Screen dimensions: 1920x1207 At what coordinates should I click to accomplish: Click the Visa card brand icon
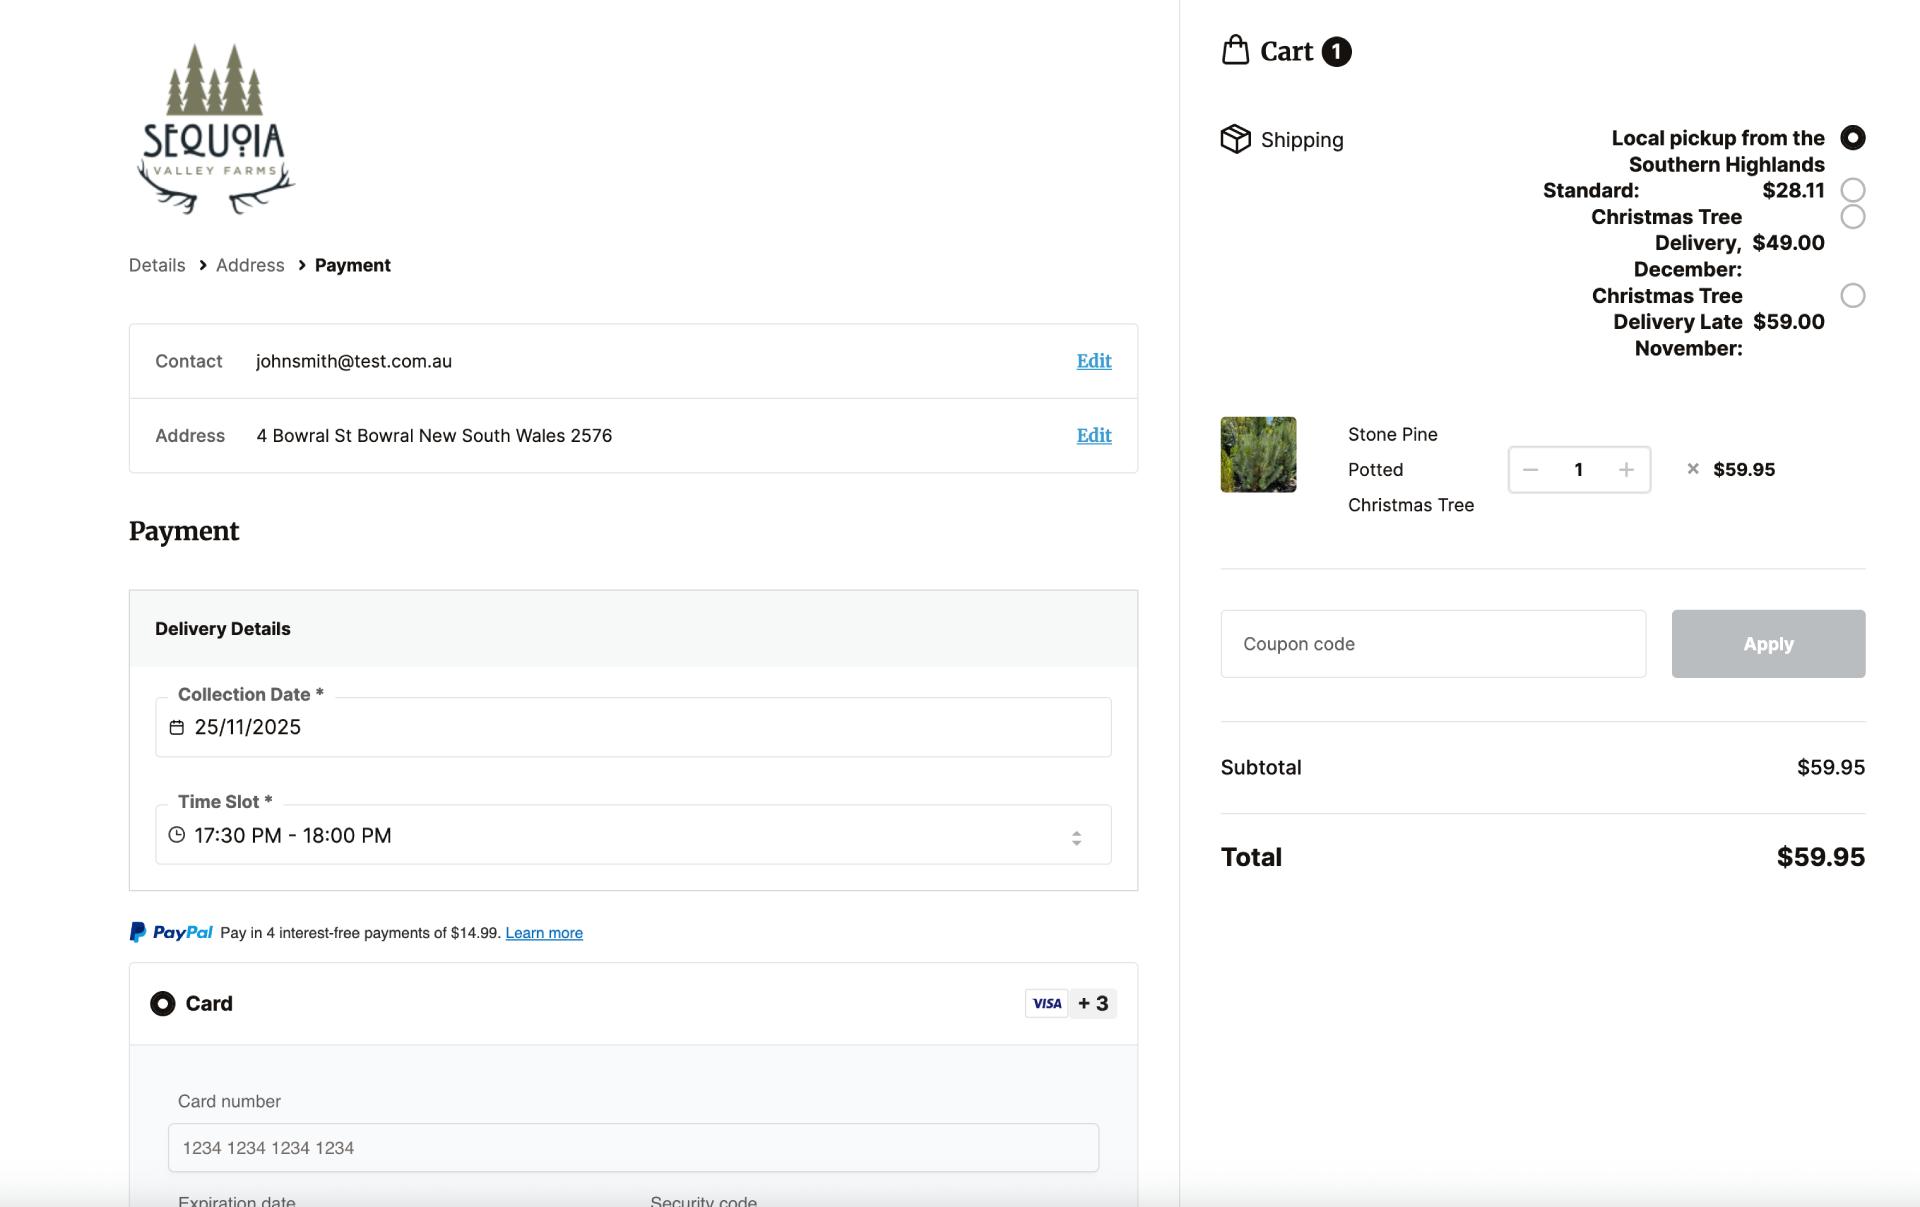click(1046, 1003)
